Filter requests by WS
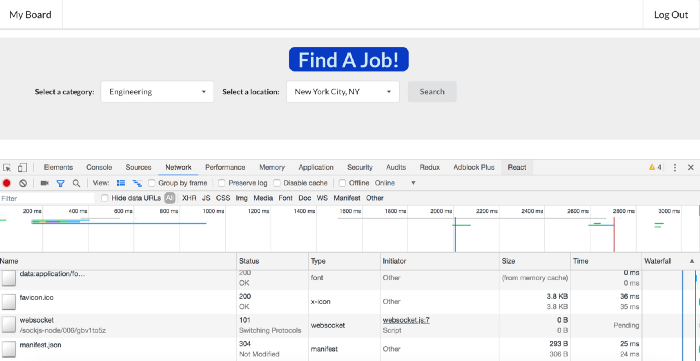 tap(322, 198)
